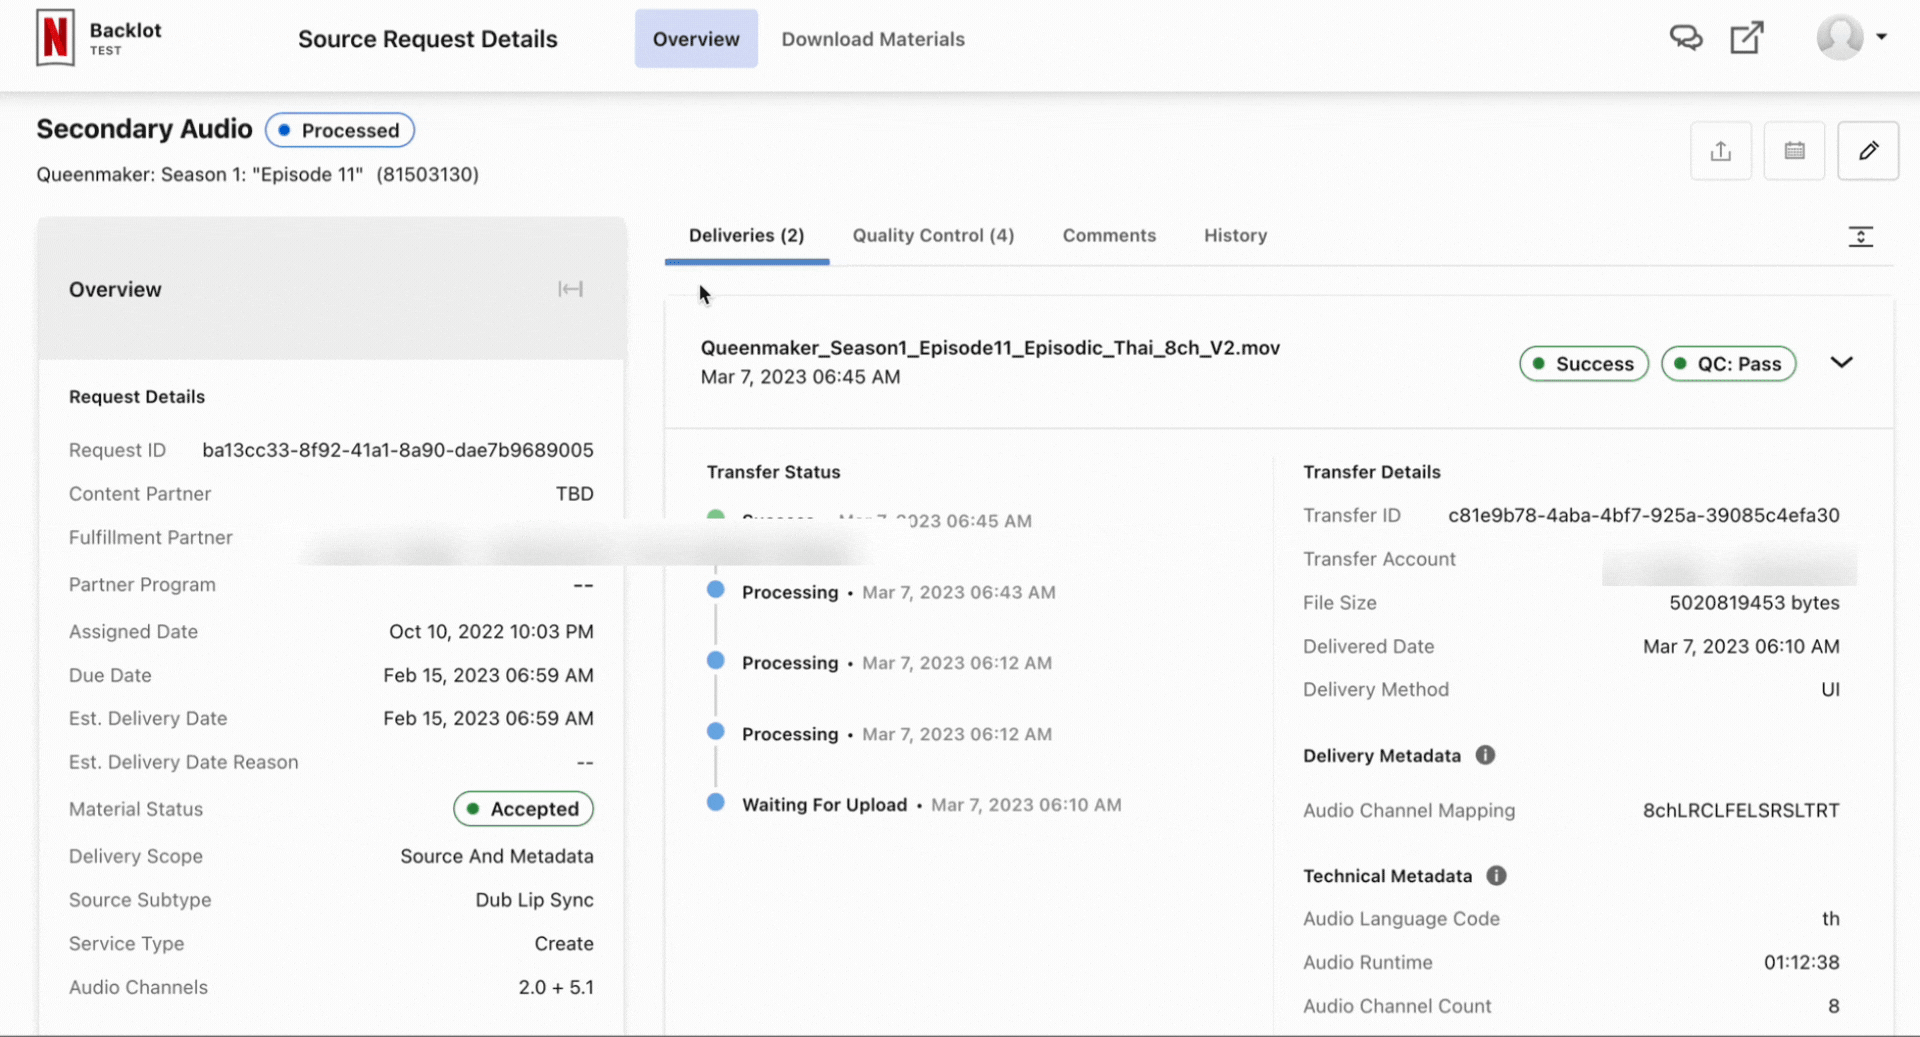This screenshot has width=1920, height=1037.
Task: Click Assigned Date value Oct 10, 2022
Action: click(491, 631)
